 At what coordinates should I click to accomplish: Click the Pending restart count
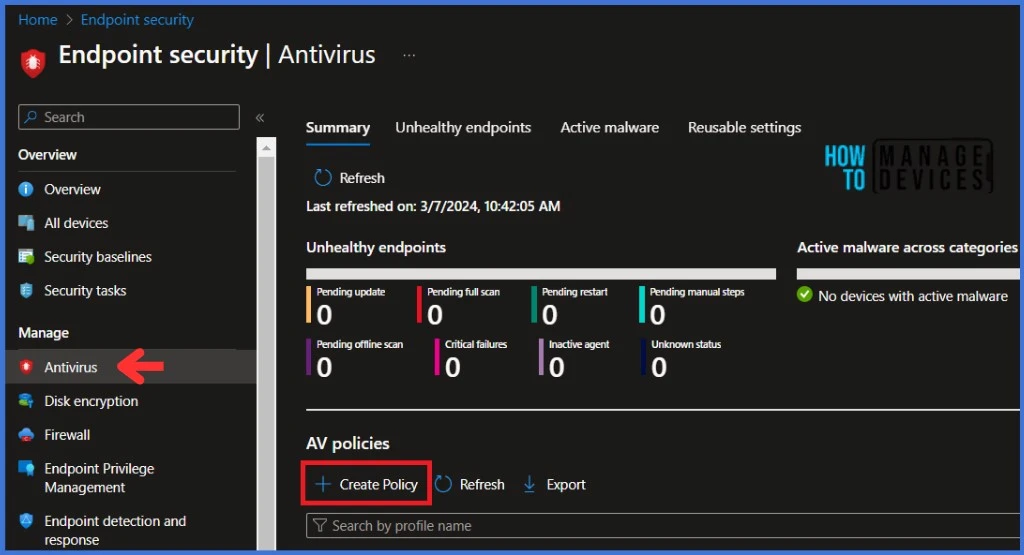[550, 315]
